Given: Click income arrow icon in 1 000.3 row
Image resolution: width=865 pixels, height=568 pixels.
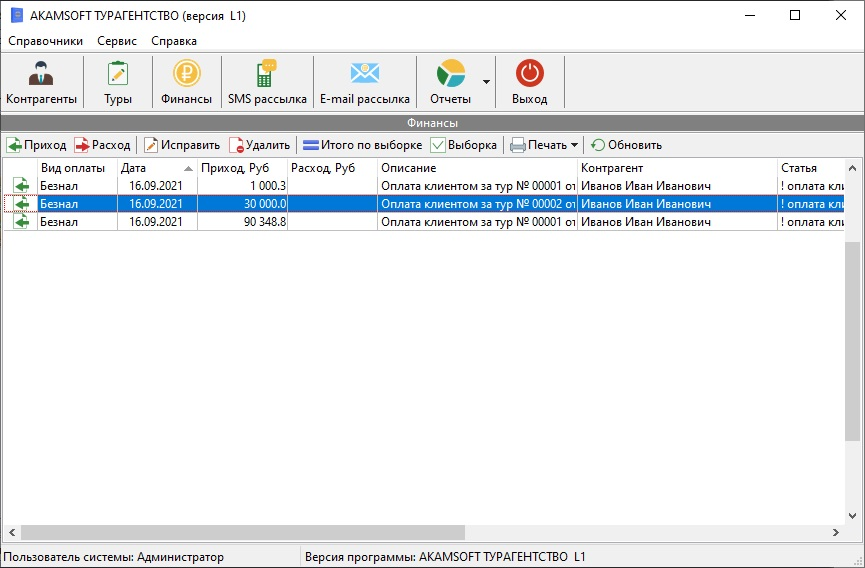Looking at the screenshot, I should coord(21,186).
